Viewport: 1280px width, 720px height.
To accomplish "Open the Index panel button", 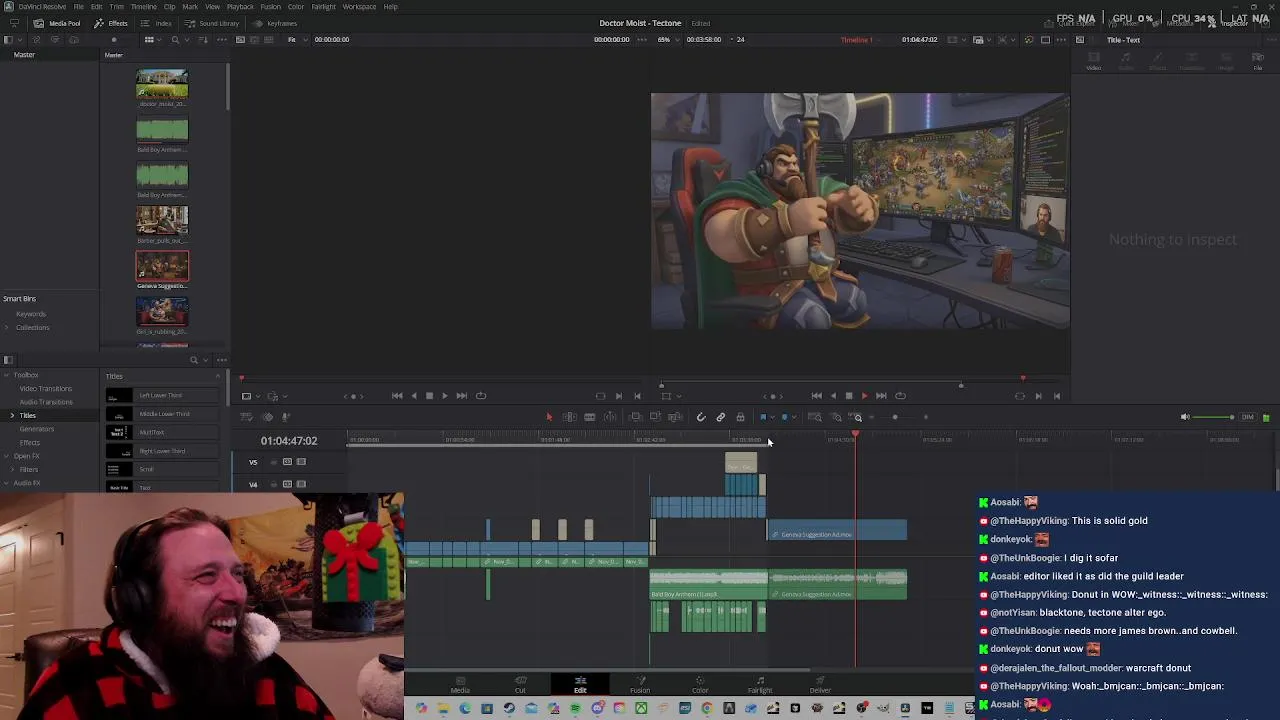I will tap(157, 23).
